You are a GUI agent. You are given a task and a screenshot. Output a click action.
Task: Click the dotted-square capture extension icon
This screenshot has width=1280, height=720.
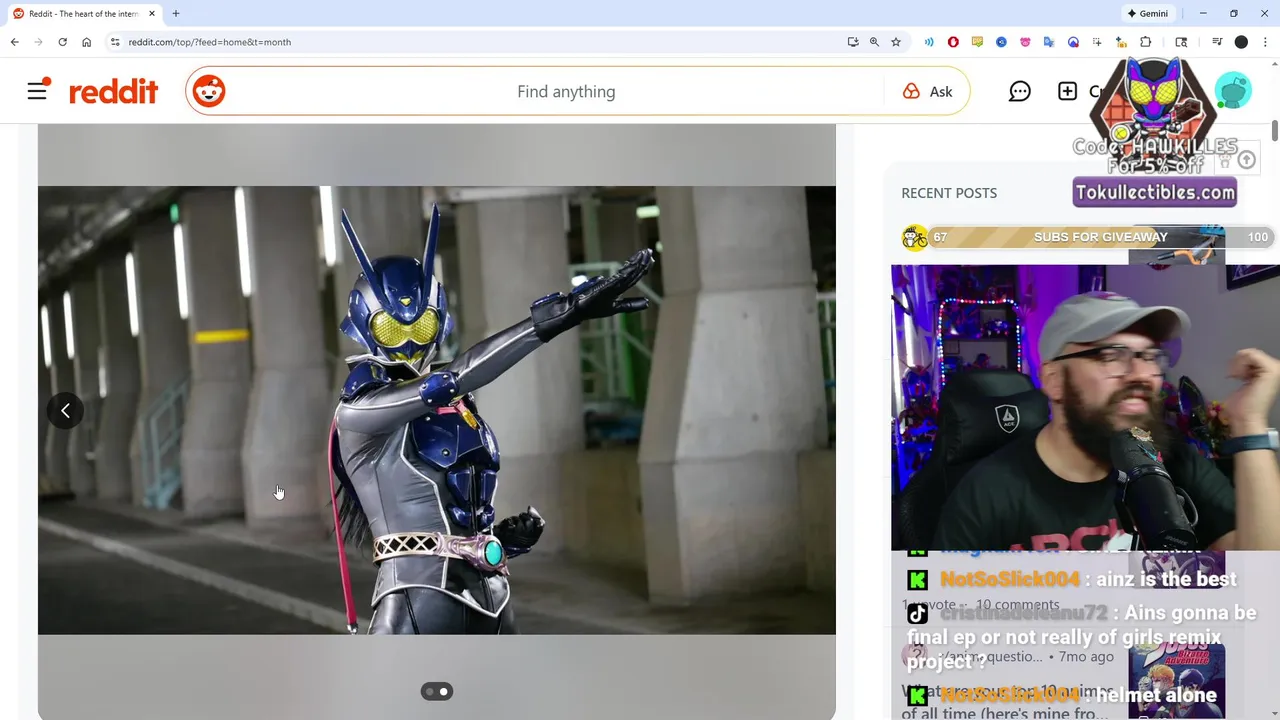(1097, 42)
